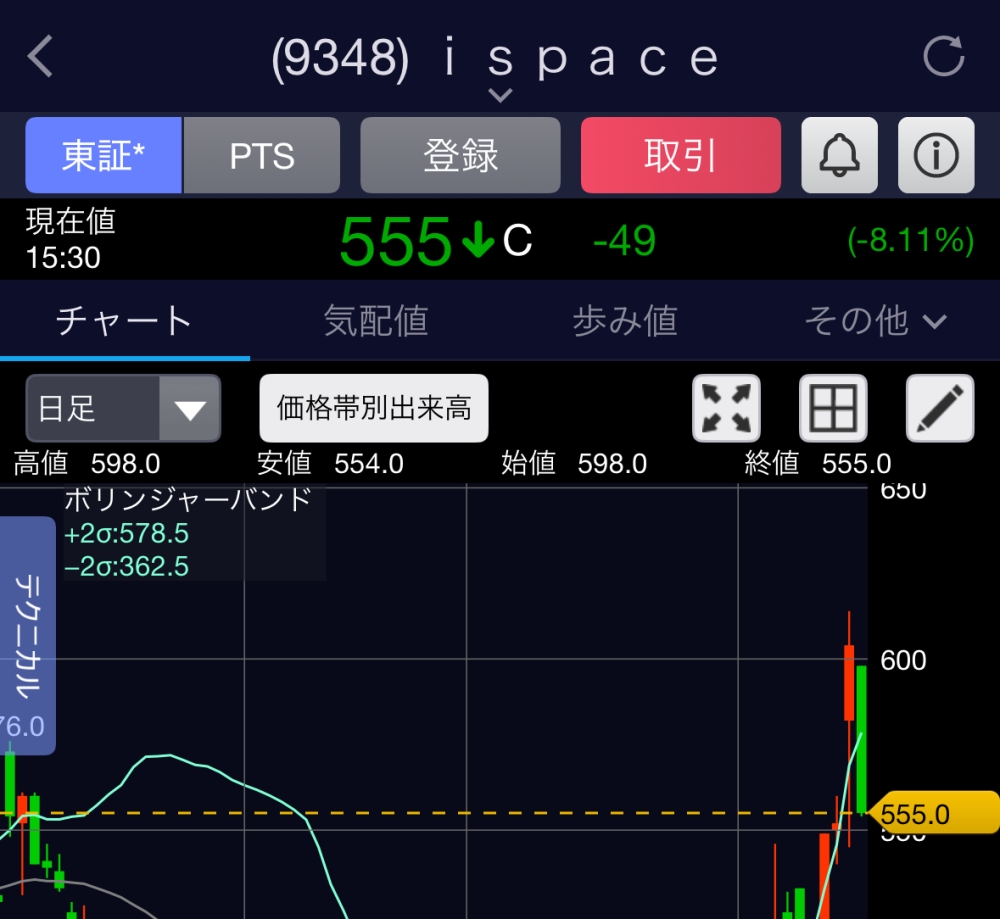Switch market to PTS
The image size is (1000, 919).
[x=262, y=155]
